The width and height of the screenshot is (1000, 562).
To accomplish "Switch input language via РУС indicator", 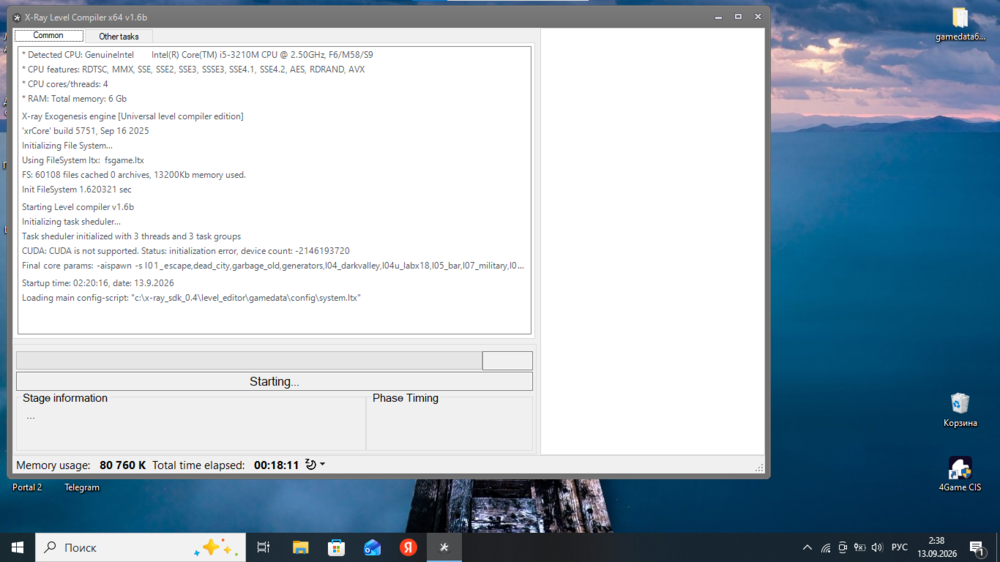I will (x=899, y=547).
